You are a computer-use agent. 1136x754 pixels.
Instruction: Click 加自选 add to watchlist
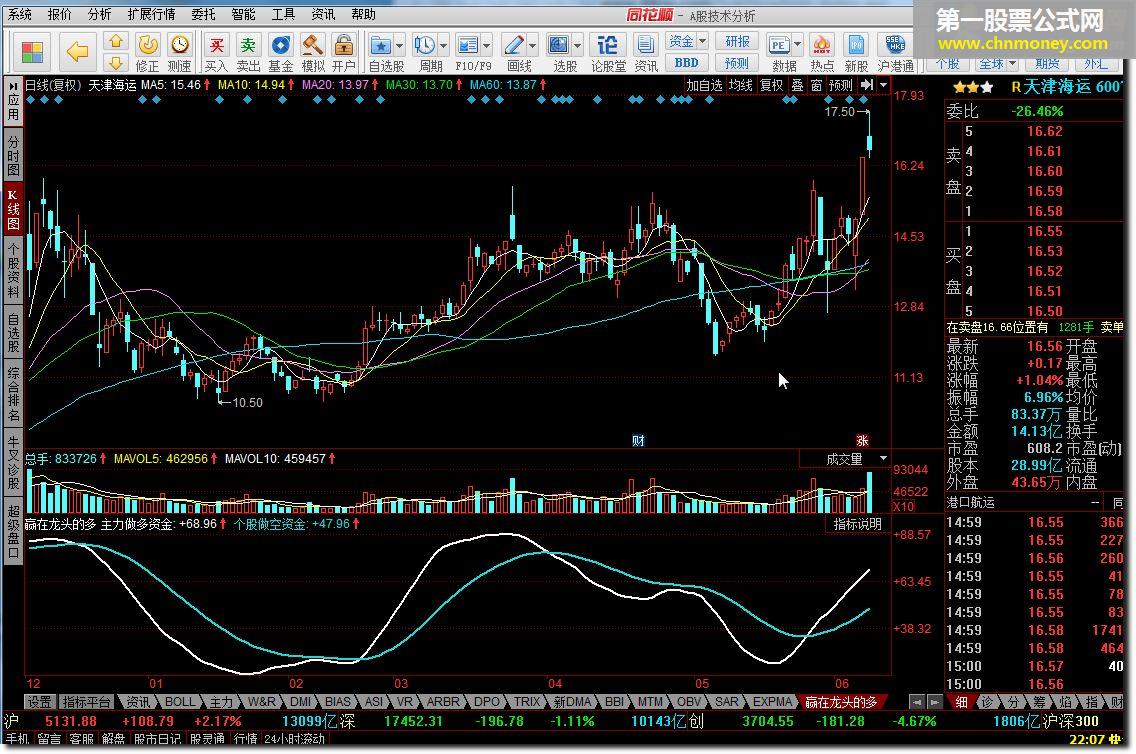(704, 85)
